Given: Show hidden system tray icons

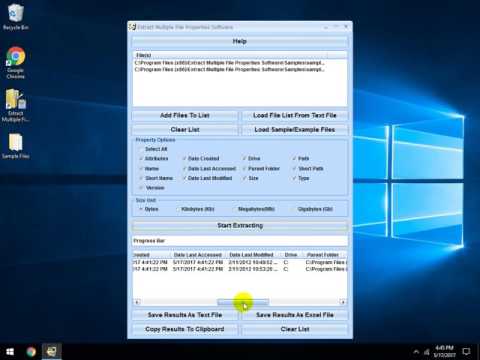Looking at the screenshot, I should [416, 351].
